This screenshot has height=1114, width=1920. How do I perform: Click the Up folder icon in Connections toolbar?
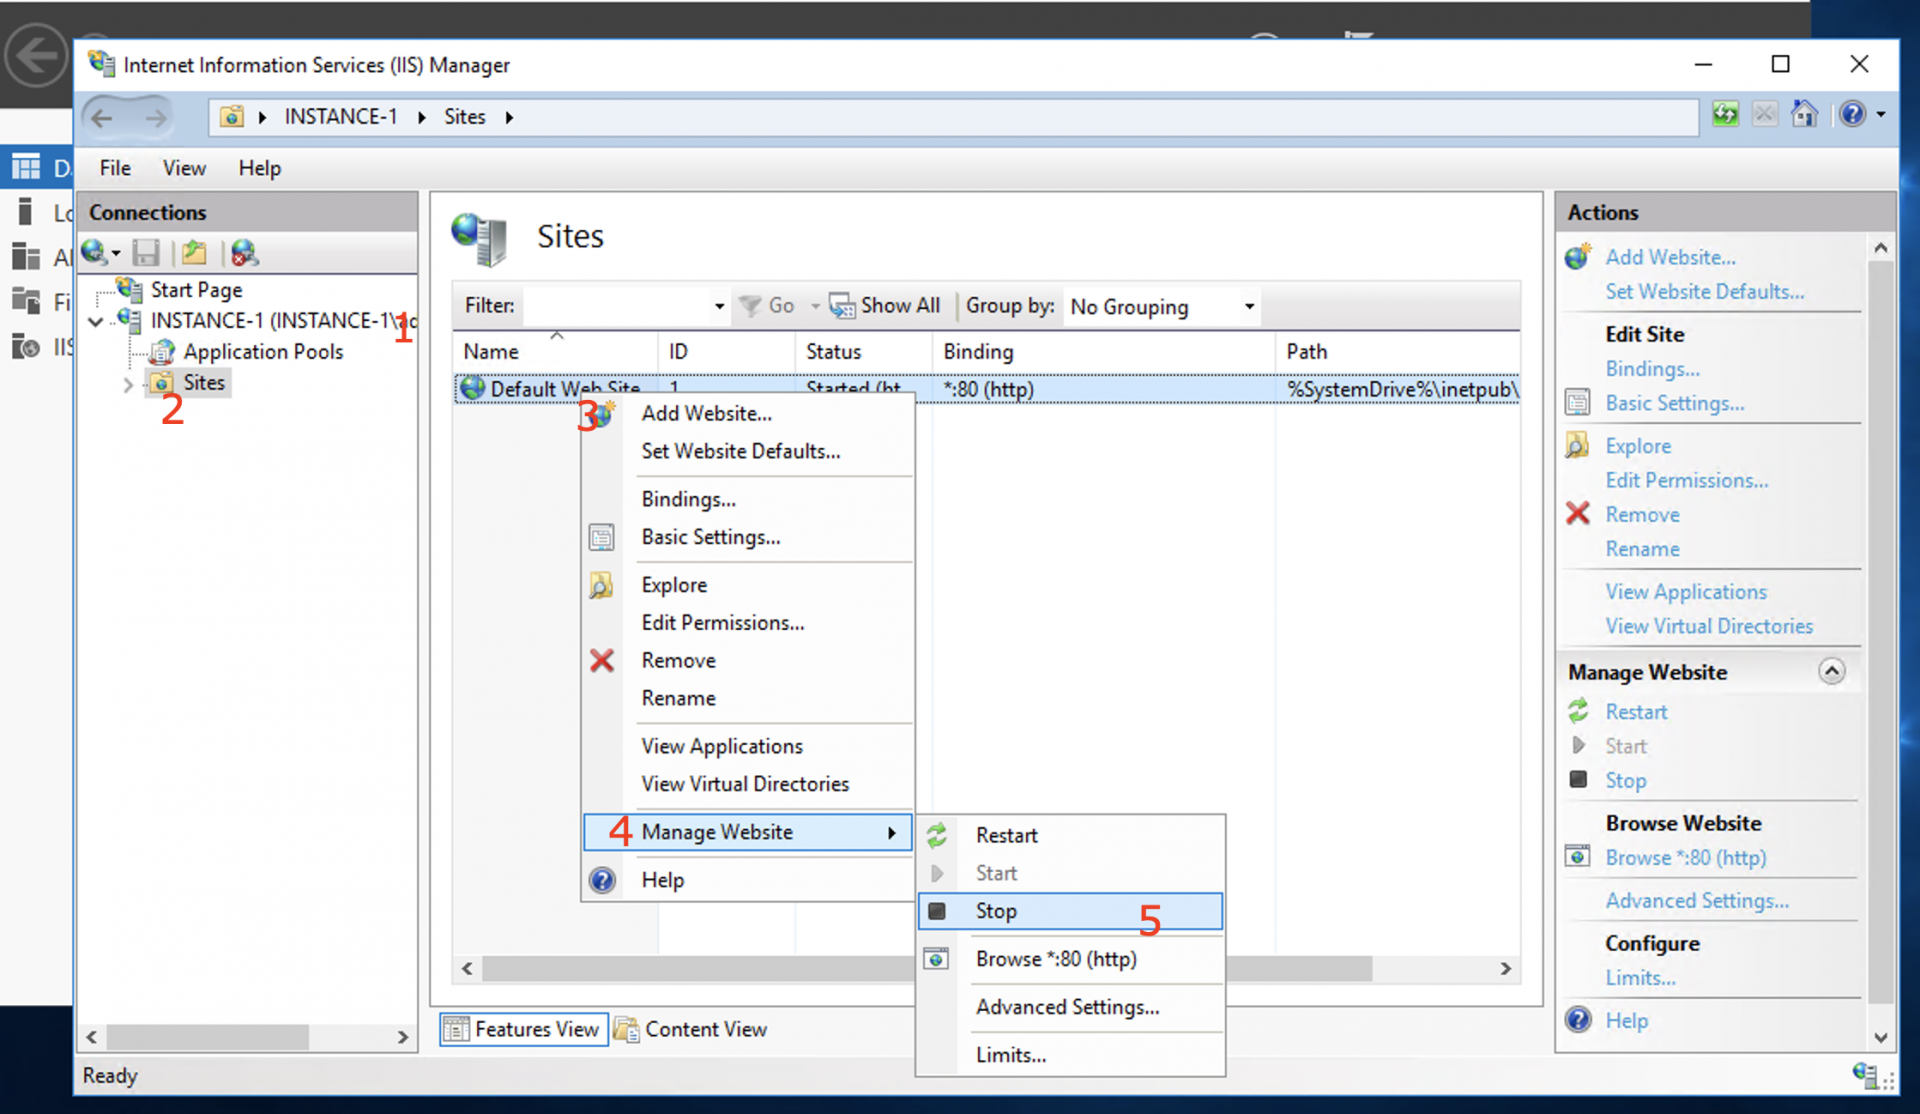point(195,253)
